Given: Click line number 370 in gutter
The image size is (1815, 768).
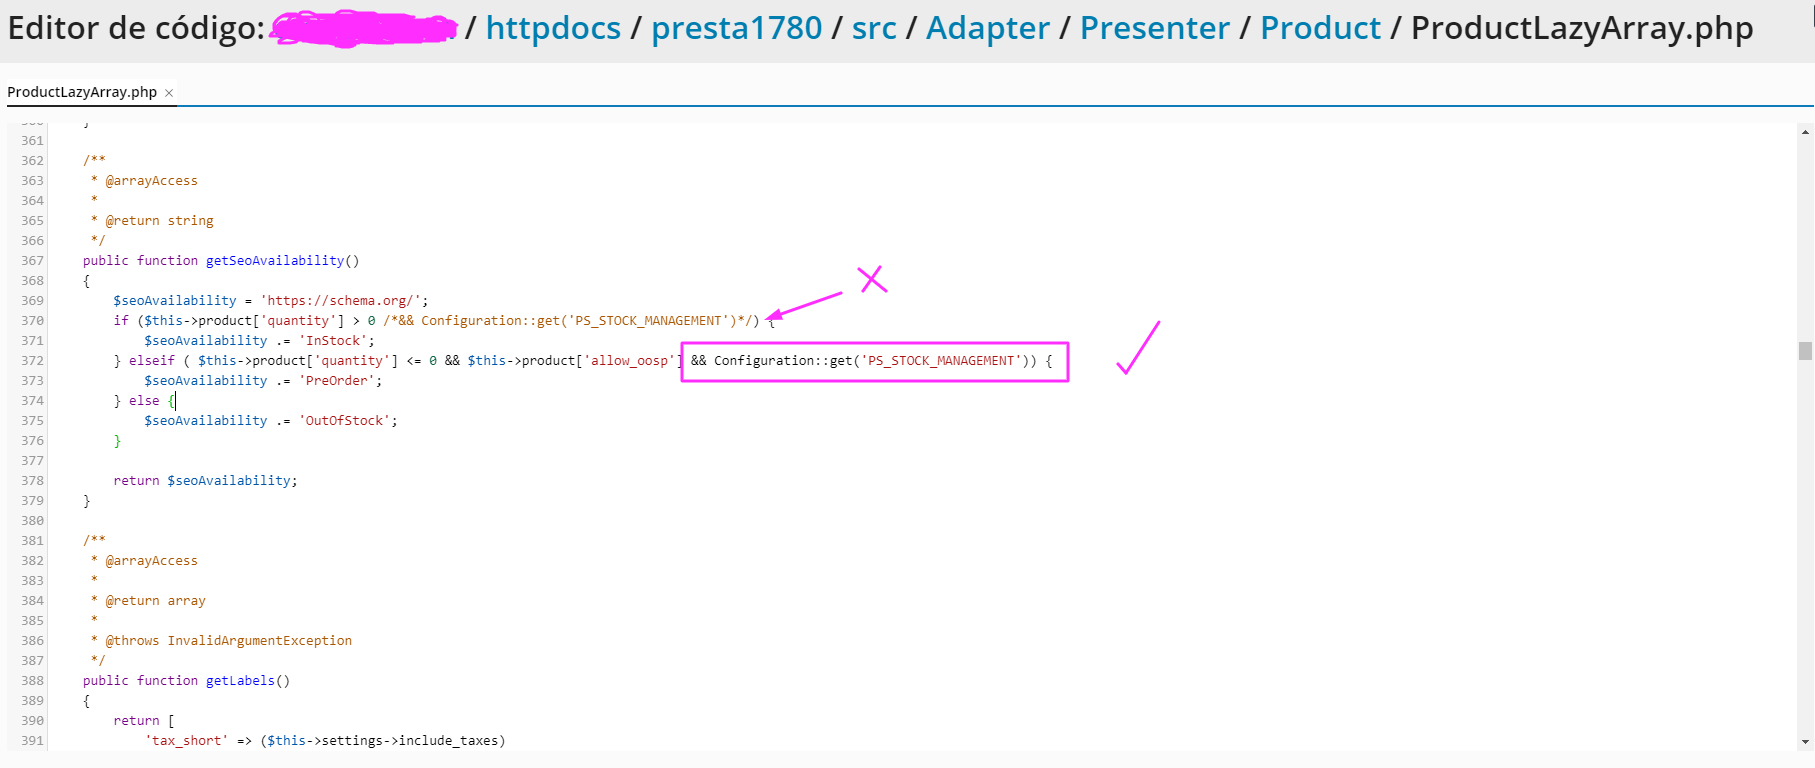Looking at the screenshot, I should click(x=32, y=321).
